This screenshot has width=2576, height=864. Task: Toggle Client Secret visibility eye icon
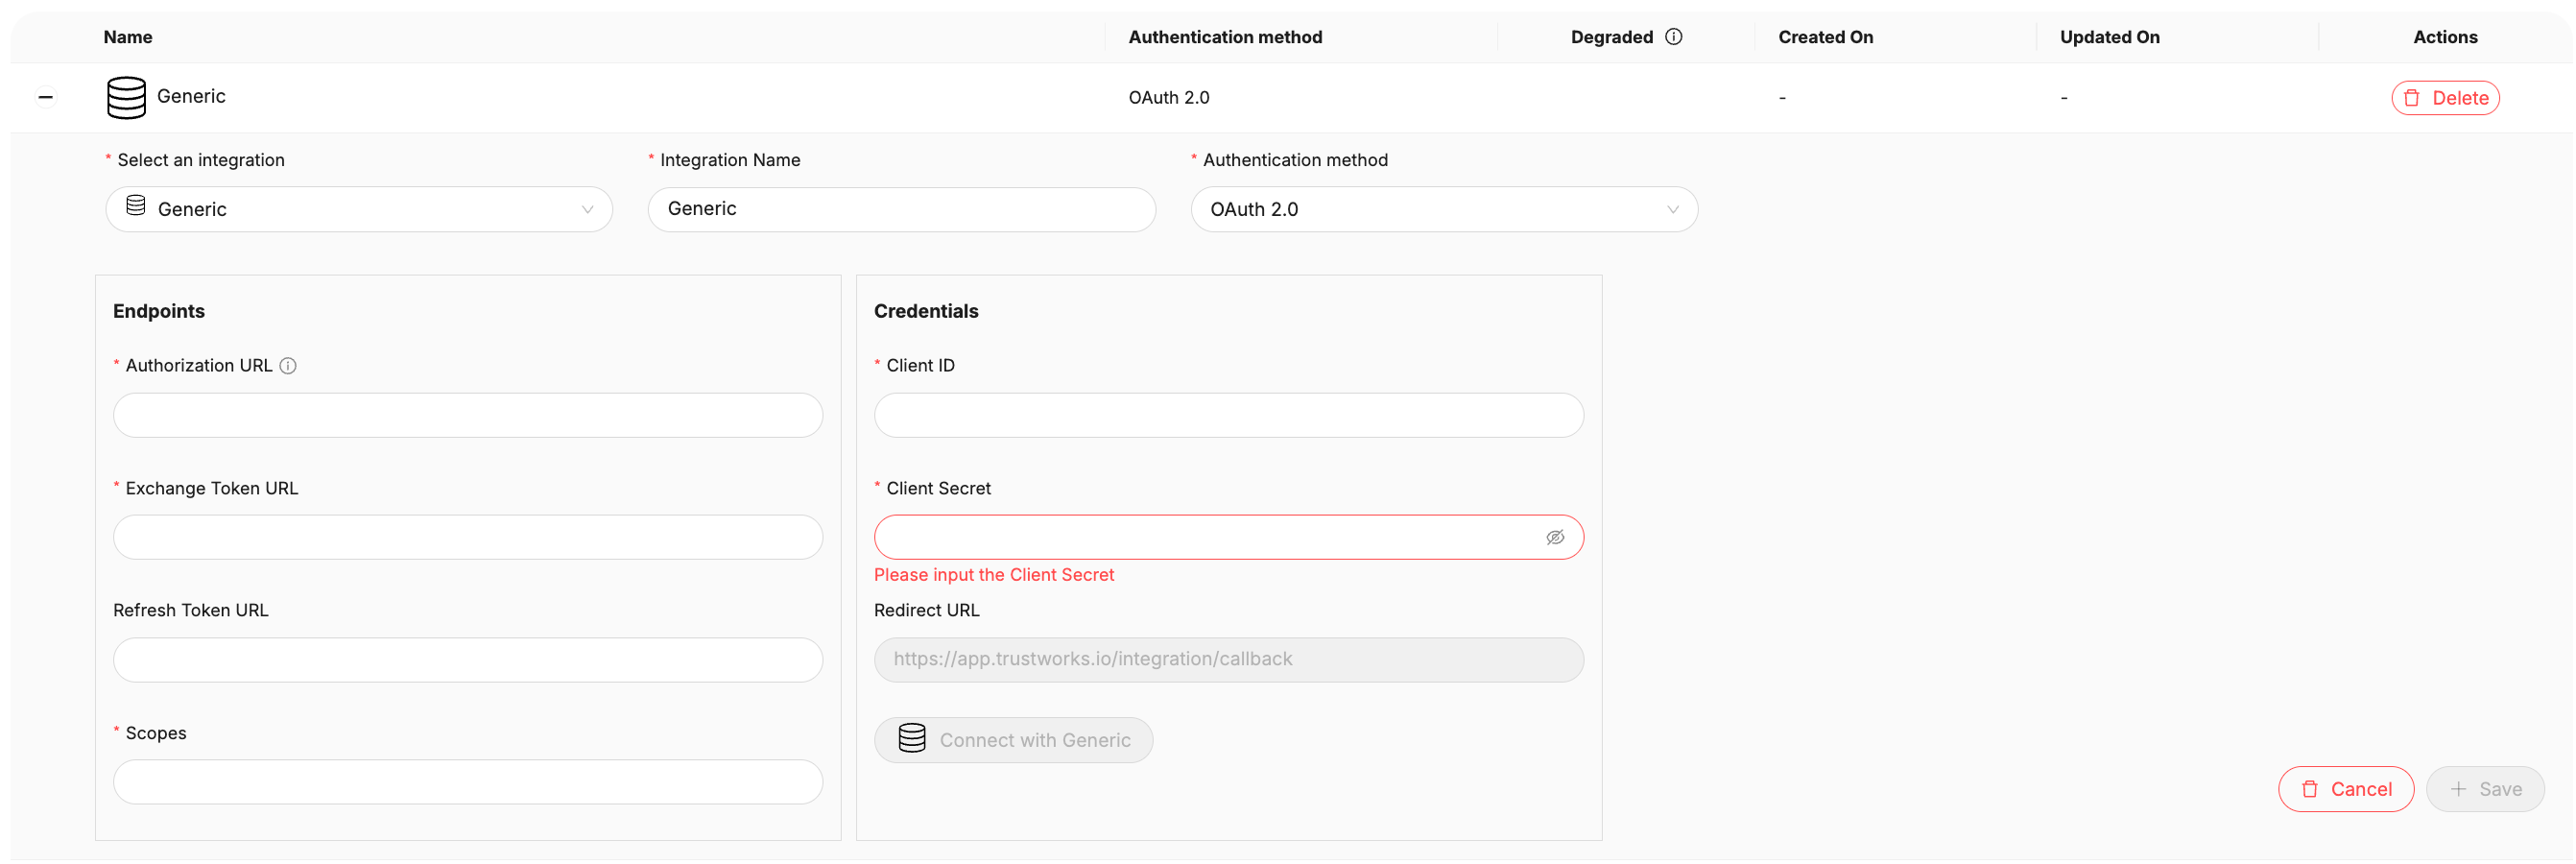click(x=1554, y=538)
